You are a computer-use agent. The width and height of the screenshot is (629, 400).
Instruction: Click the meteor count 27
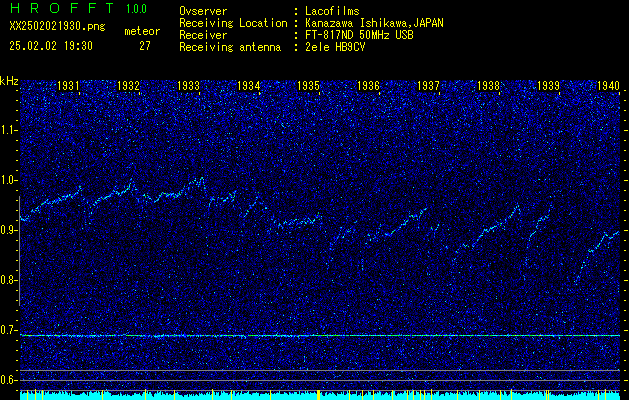[x=145, y=46]
